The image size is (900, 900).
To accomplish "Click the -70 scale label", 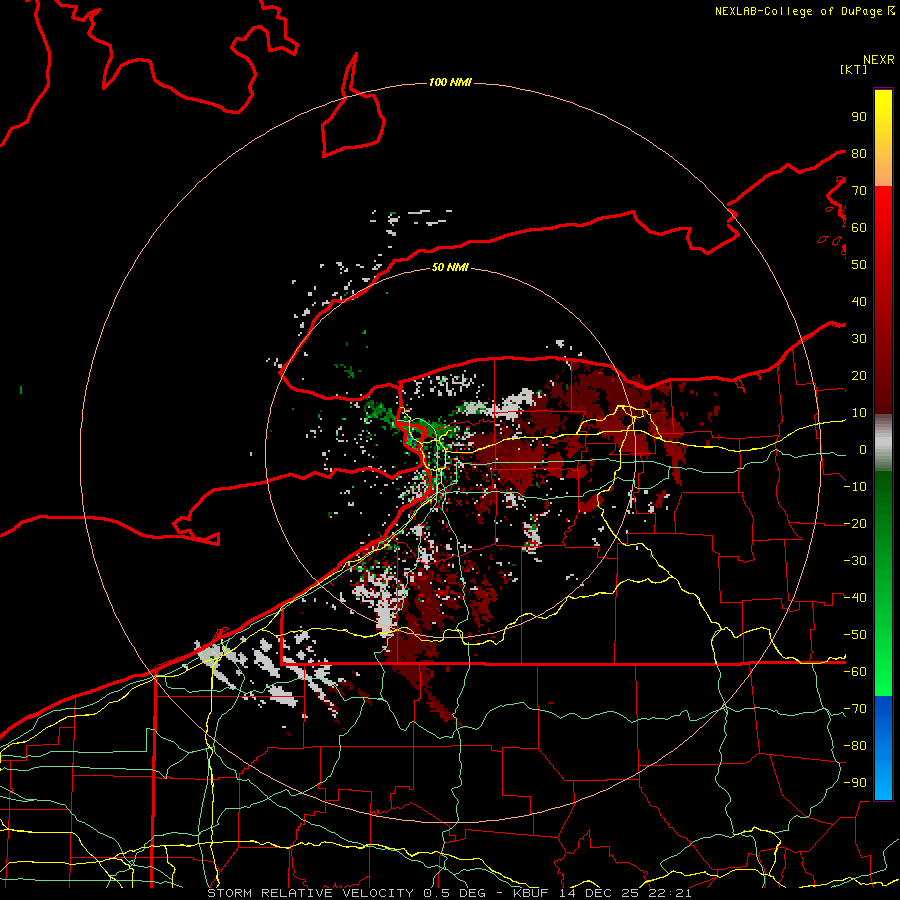I will coord(855,709).
